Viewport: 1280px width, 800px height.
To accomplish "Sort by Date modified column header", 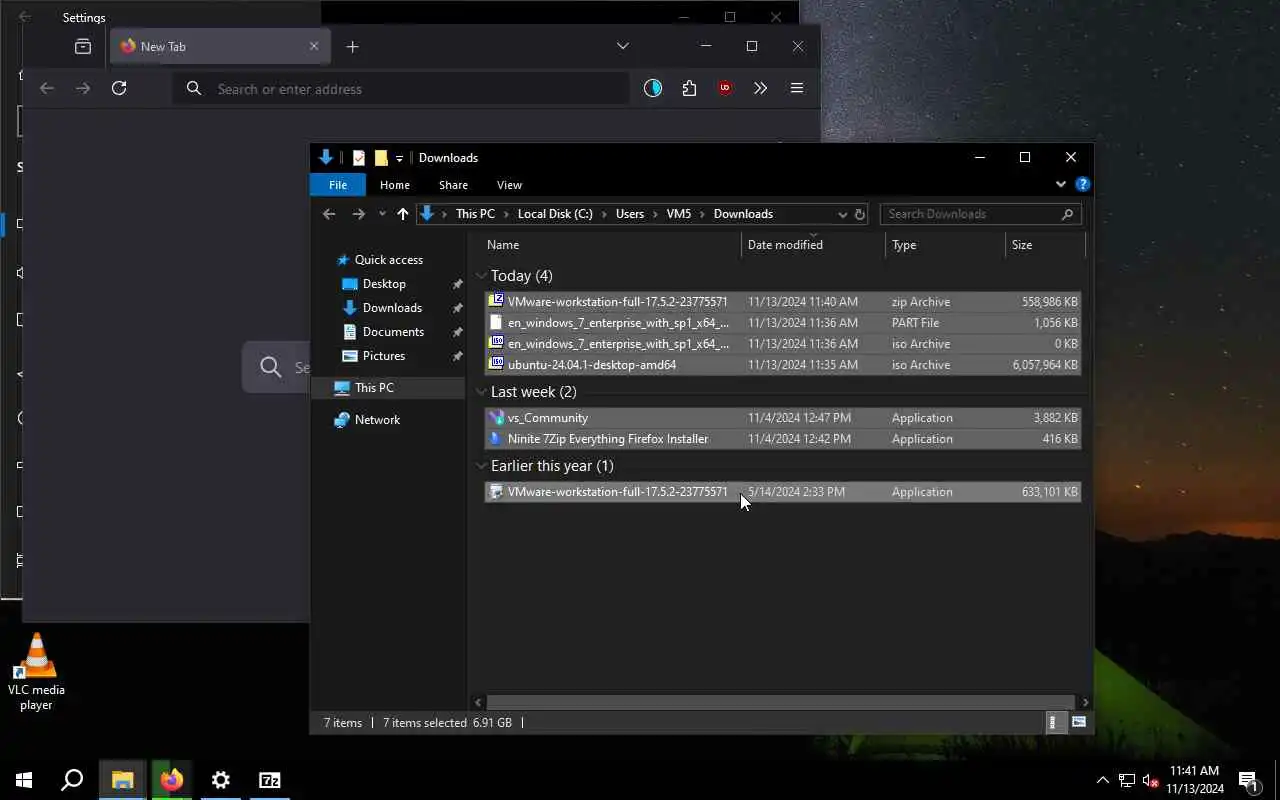I will [x=813, y=245].
